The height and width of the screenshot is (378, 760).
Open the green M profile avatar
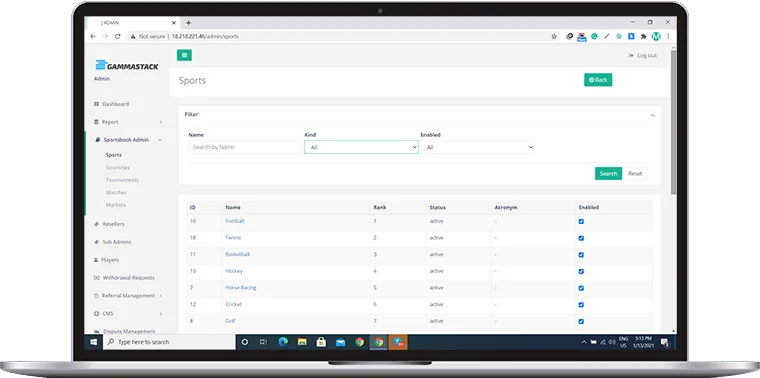[656, 36]
